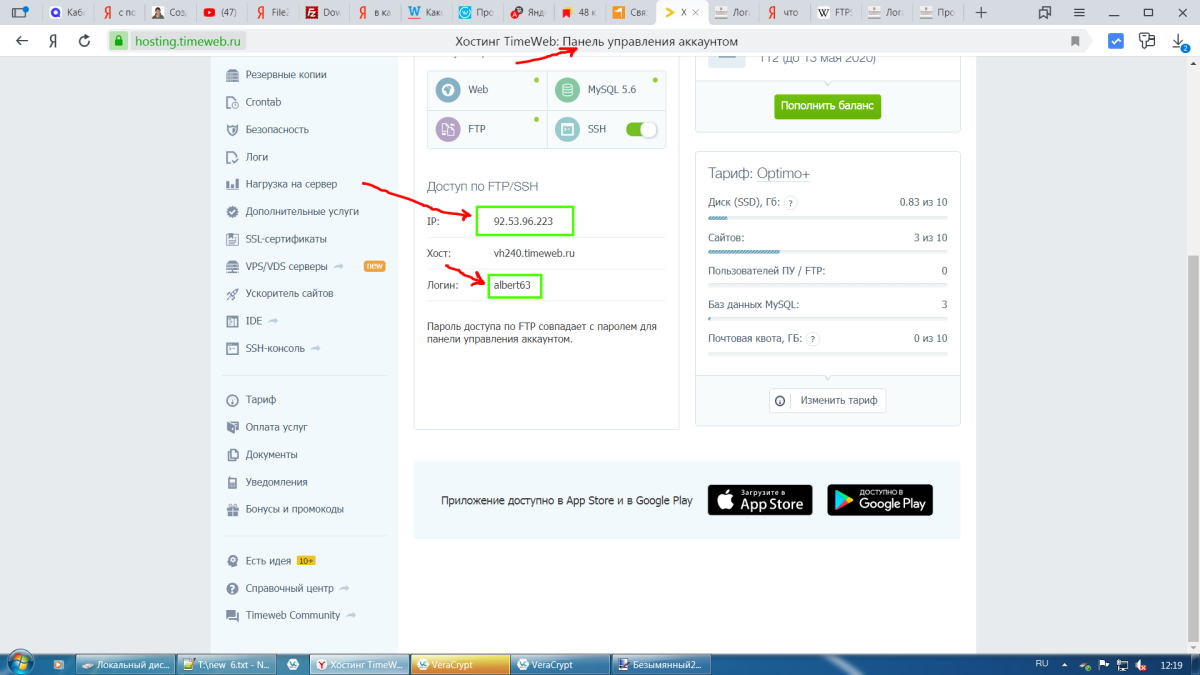Image resolution: width=1200 pixels, height=675 pixels.
Task: Click the 12:19 system clock
Action: pos(1172,664)
